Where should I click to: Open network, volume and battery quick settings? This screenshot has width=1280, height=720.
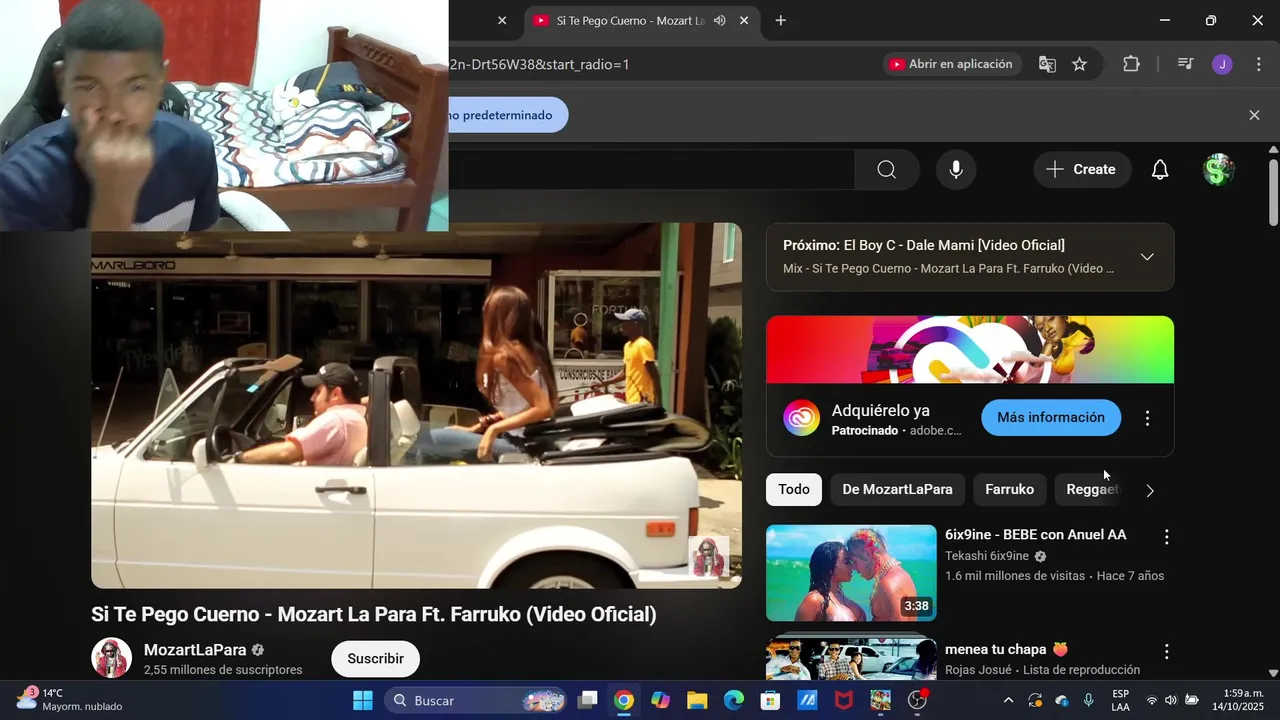(x=1171, y=700)
